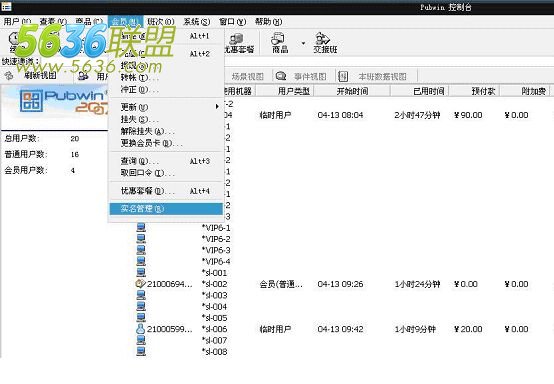Open the 系统(S) menu

(x=197, y=22)
